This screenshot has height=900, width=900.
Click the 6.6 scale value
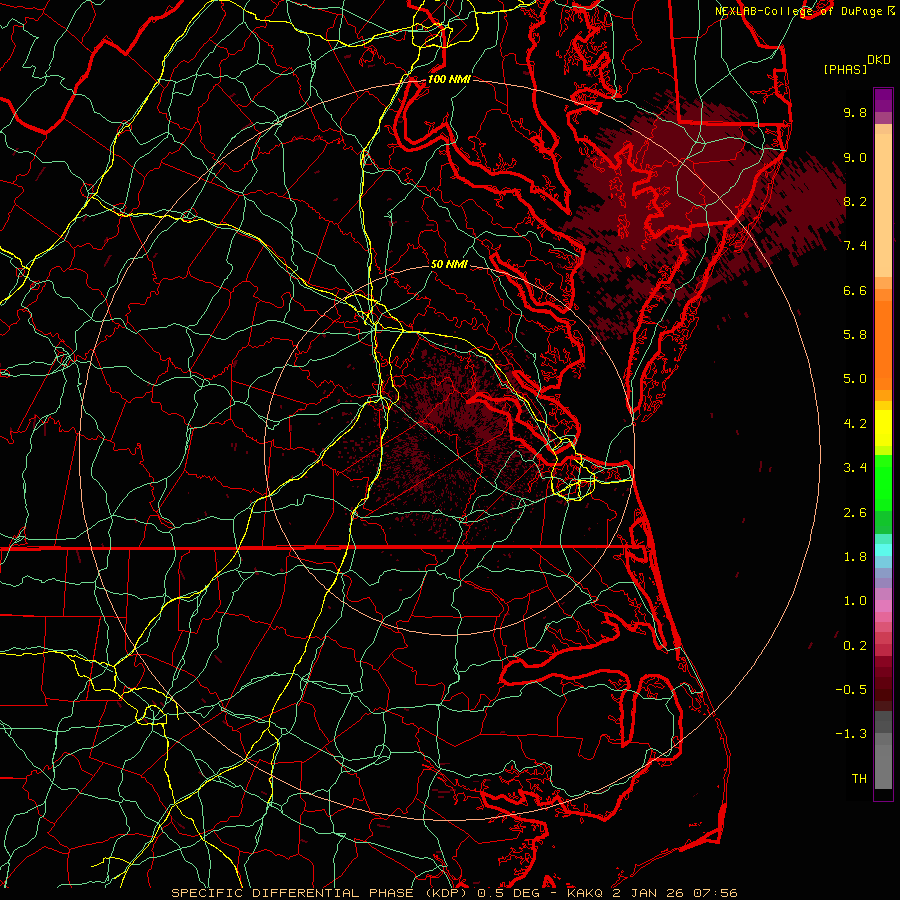coord(855,290)
